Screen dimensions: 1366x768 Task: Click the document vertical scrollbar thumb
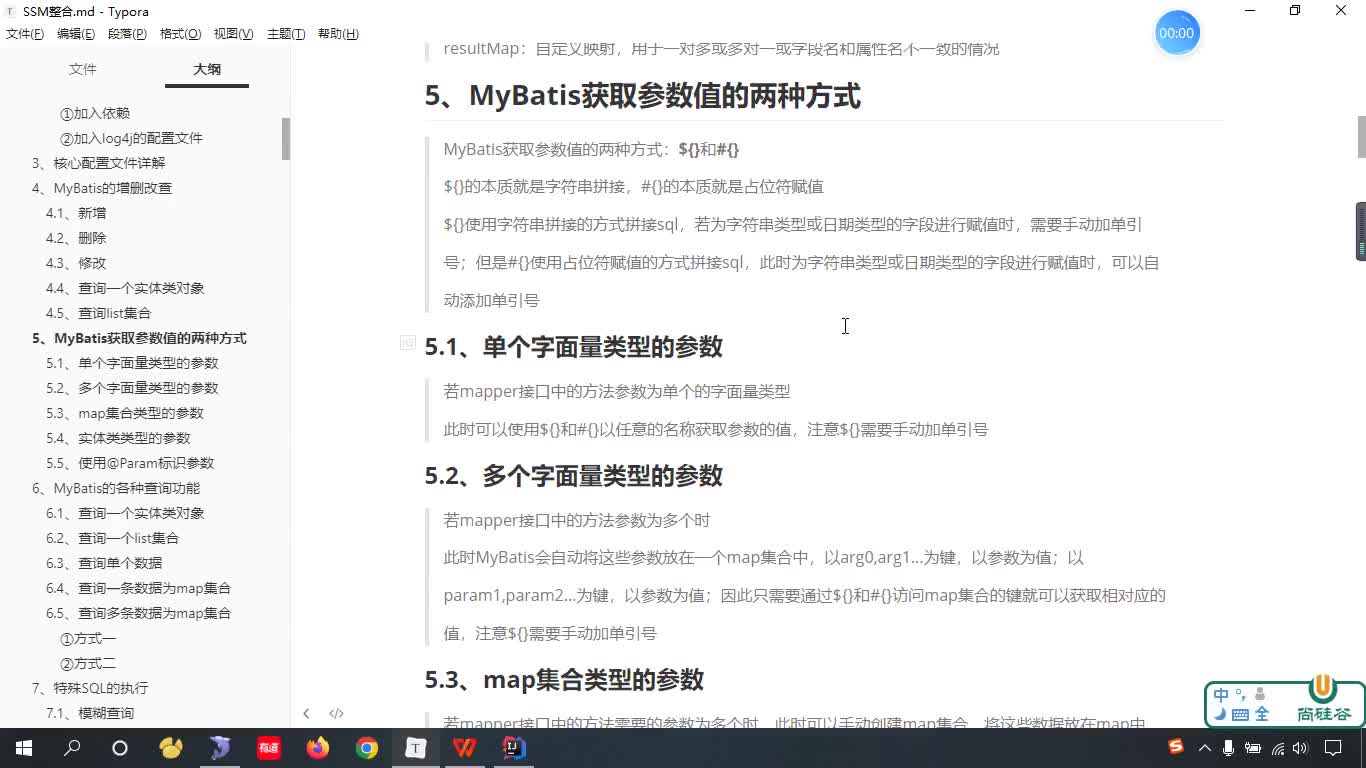pos(1361,137)
